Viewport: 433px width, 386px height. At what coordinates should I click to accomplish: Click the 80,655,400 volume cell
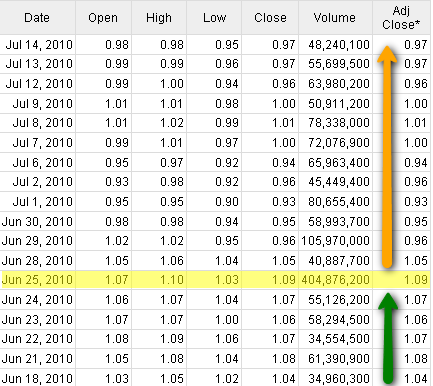(x=339, y=202)
